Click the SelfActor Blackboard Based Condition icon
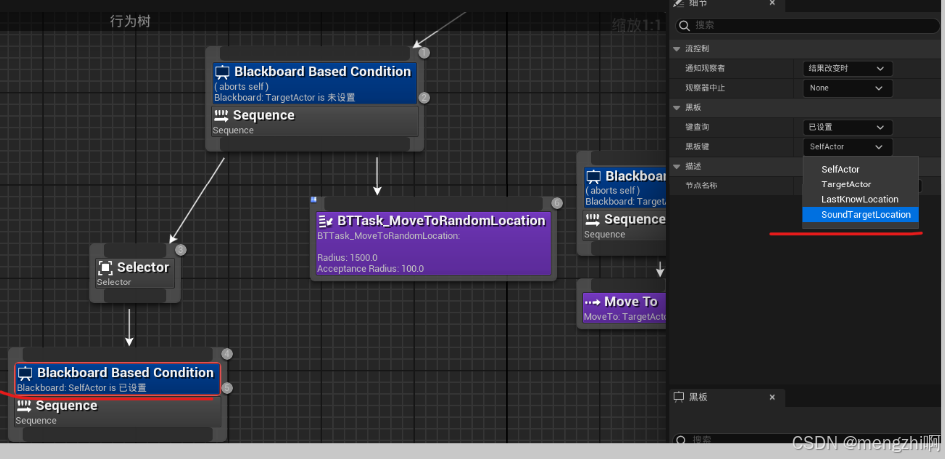This screenshot has width=945, height=459. (x=25, y=373)
